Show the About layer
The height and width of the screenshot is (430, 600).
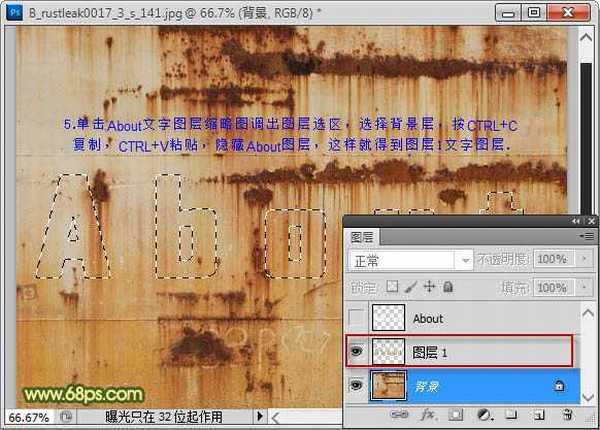click(x=357, y=318)
